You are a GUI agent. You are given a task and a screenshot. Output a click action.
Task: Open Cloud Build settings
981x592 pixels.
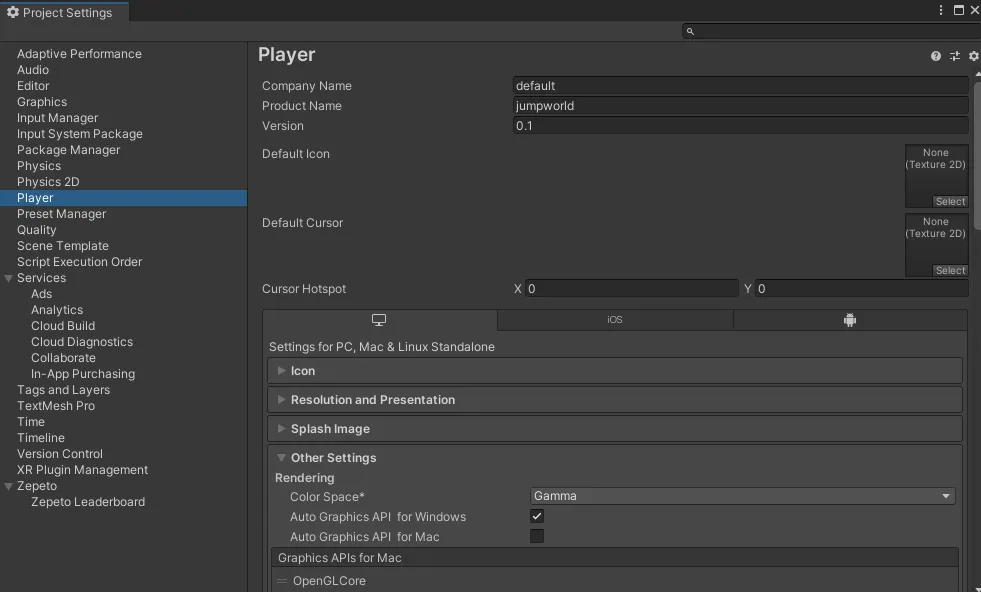click(63, 326)
